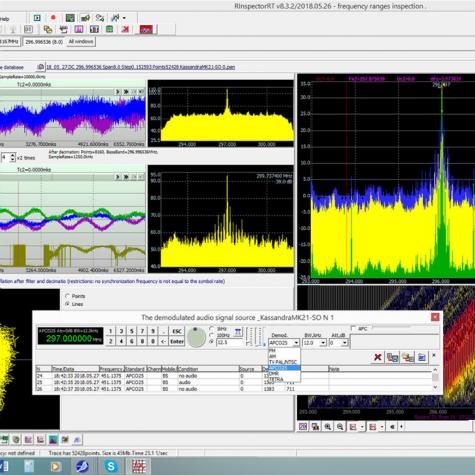Click the red signal graph icon in toolbar
This screenshot has height=475, width=475.
[146, 29]
